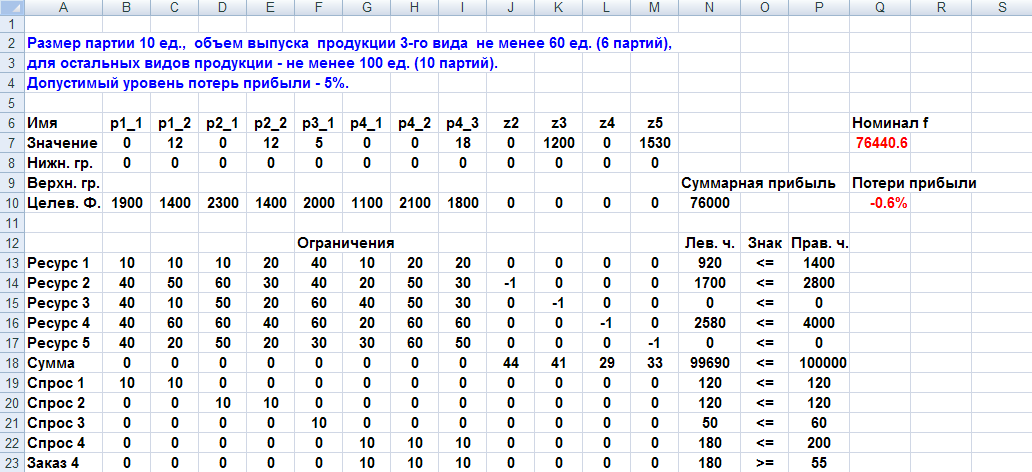Select the 'Верхн. гр.' row label
The height and width of the screenshot is (472, 1032).
point(64,184)
